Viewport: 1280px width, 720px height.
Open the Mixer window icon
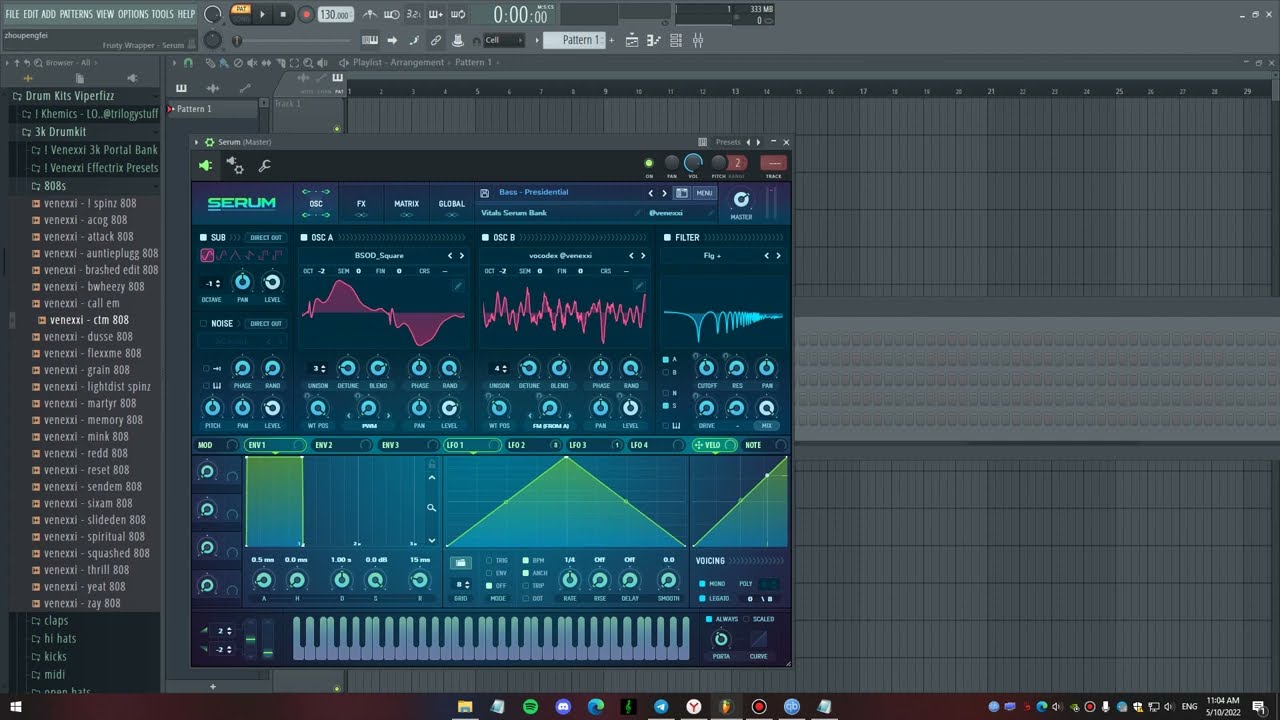click(697, 40)
